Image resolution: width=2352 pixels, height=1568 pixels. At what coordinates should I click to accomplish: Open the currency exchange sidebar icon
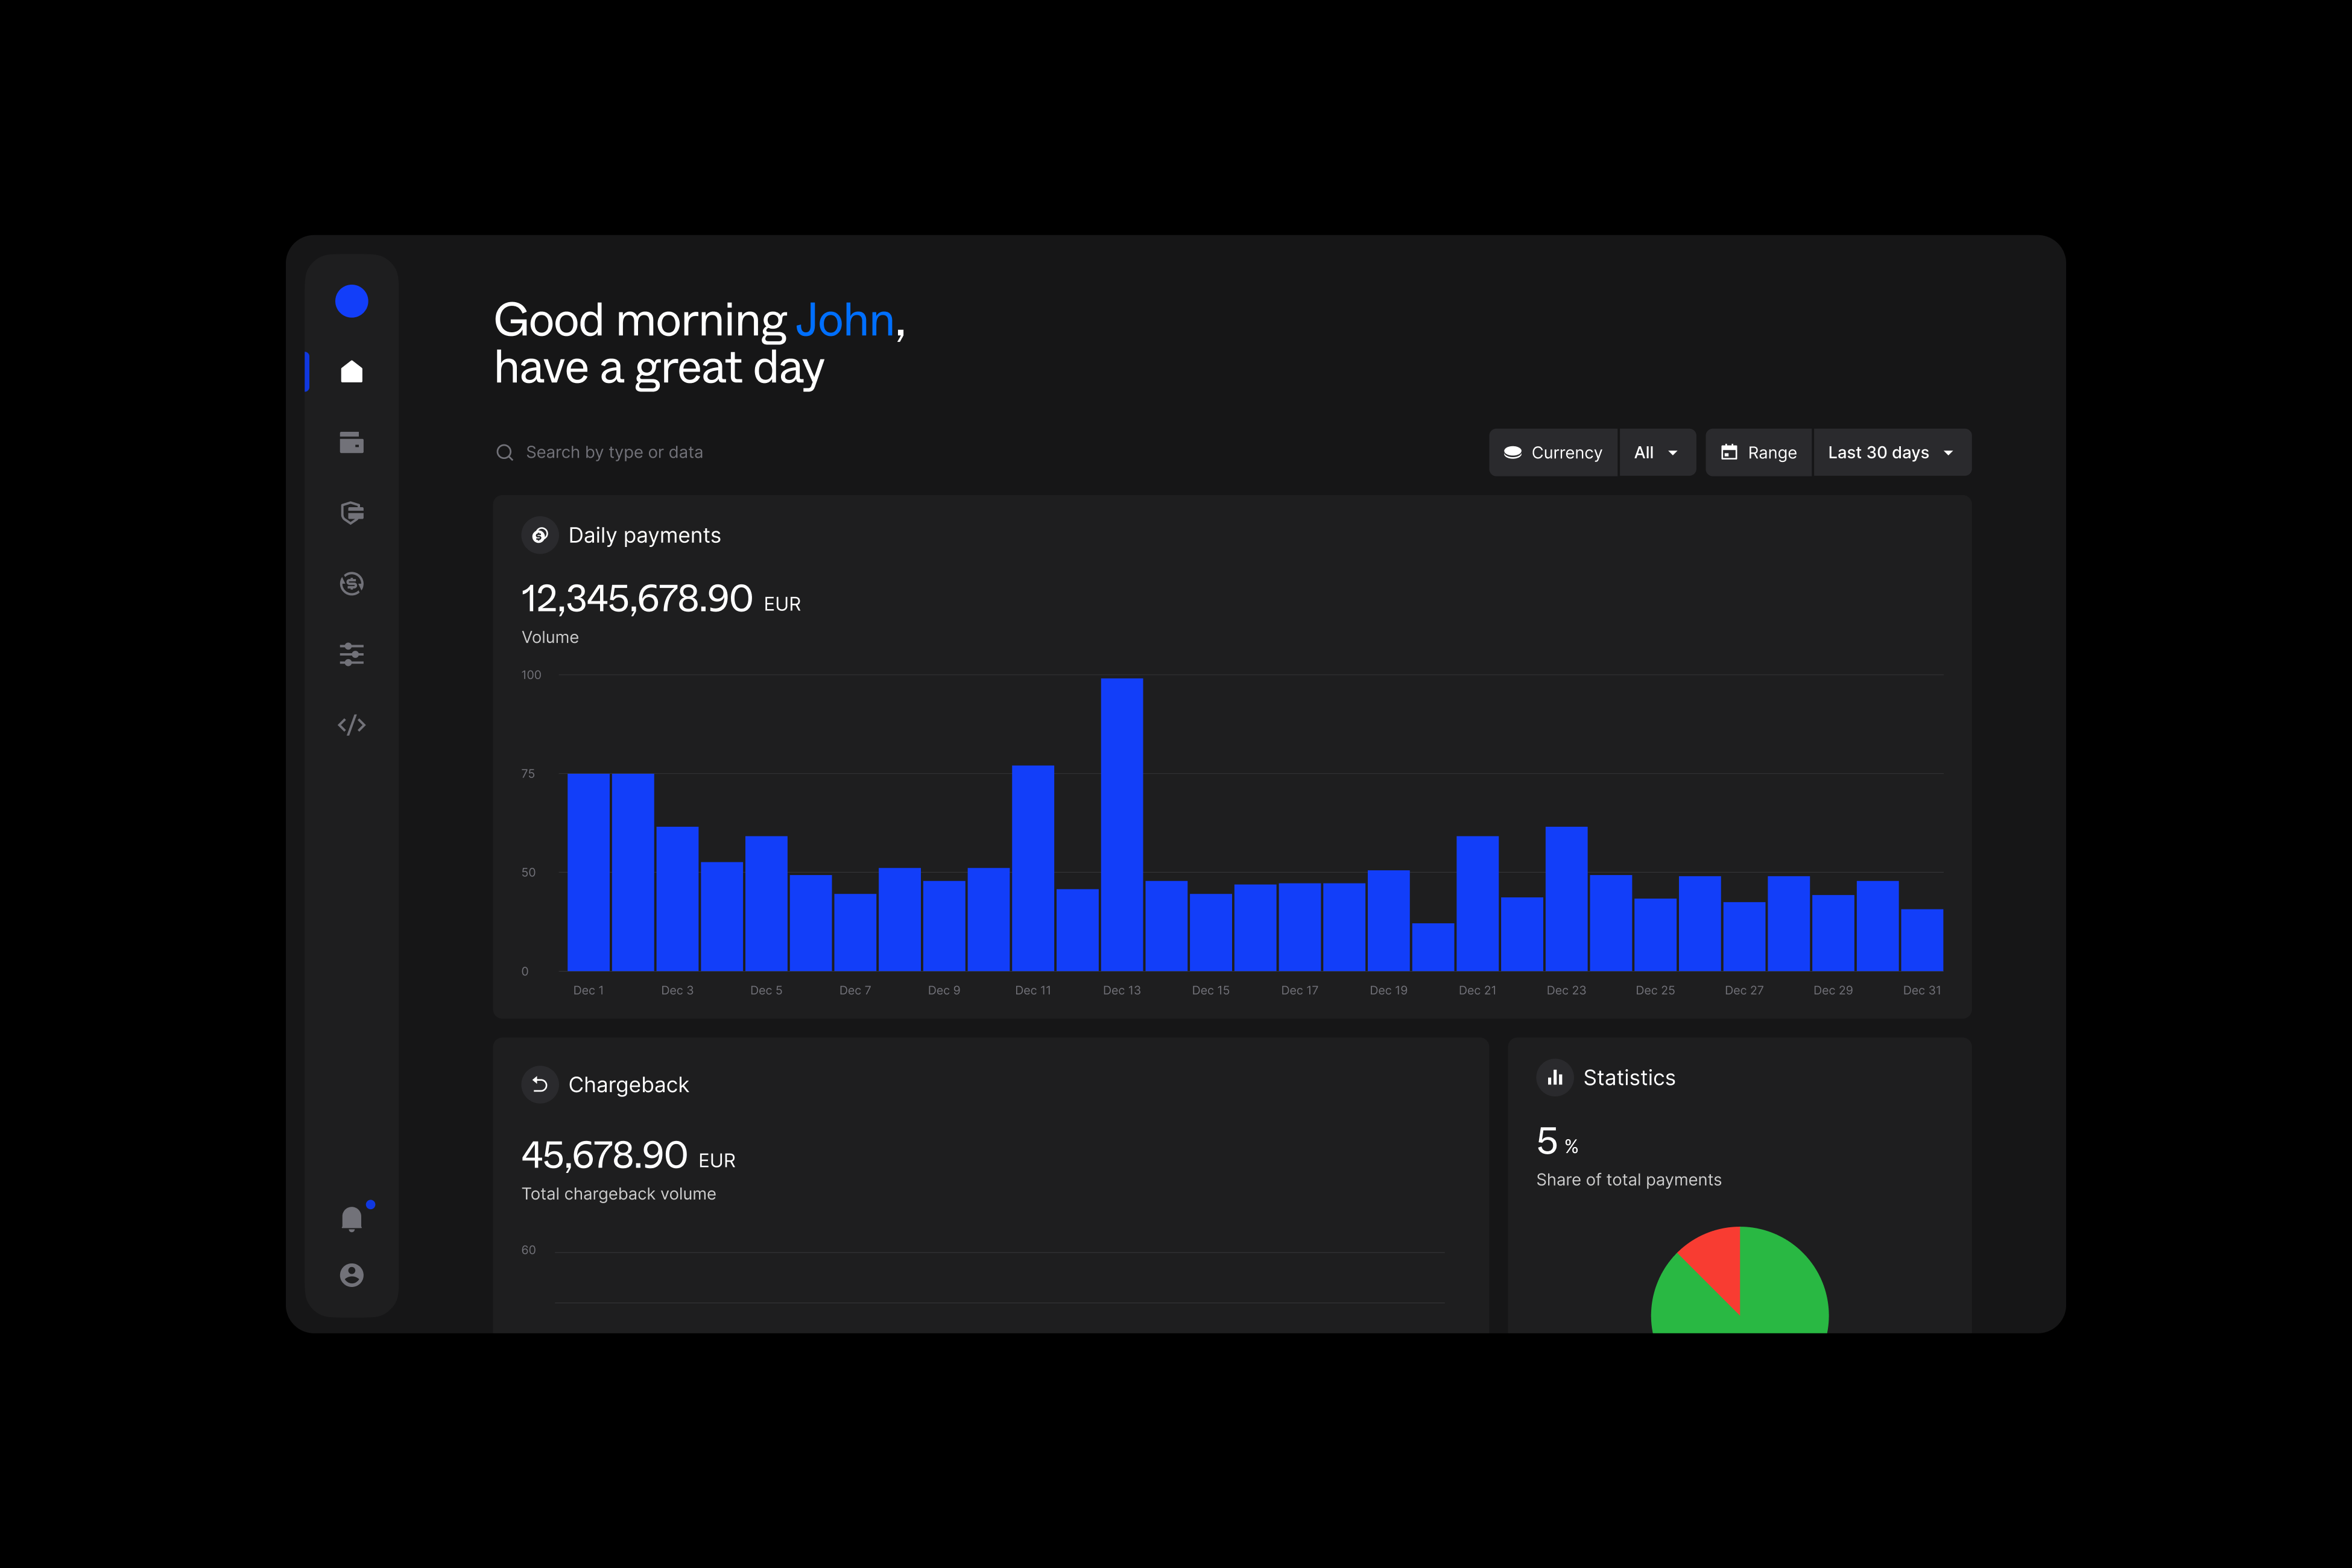[351, 584]
